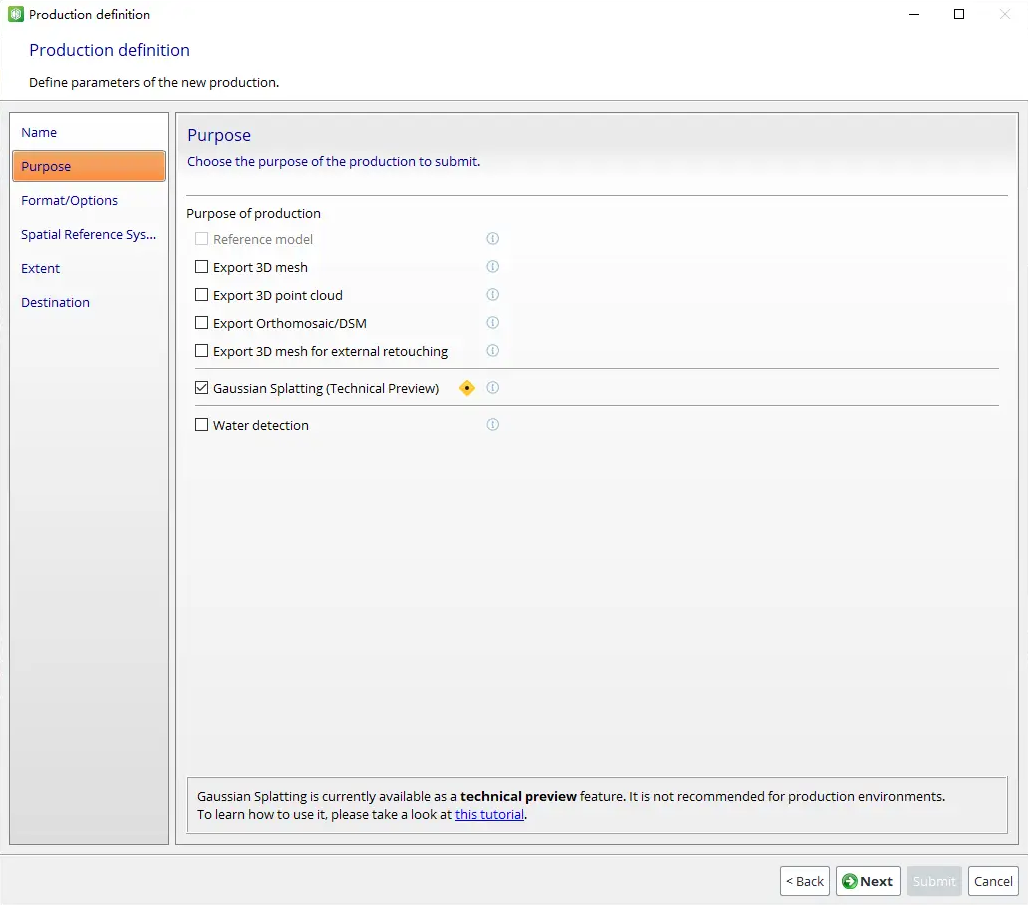Click info icon beside Export 3D point cloud
The width and height of the screenshot is (1028, 905).
click(x=492, y=295)
